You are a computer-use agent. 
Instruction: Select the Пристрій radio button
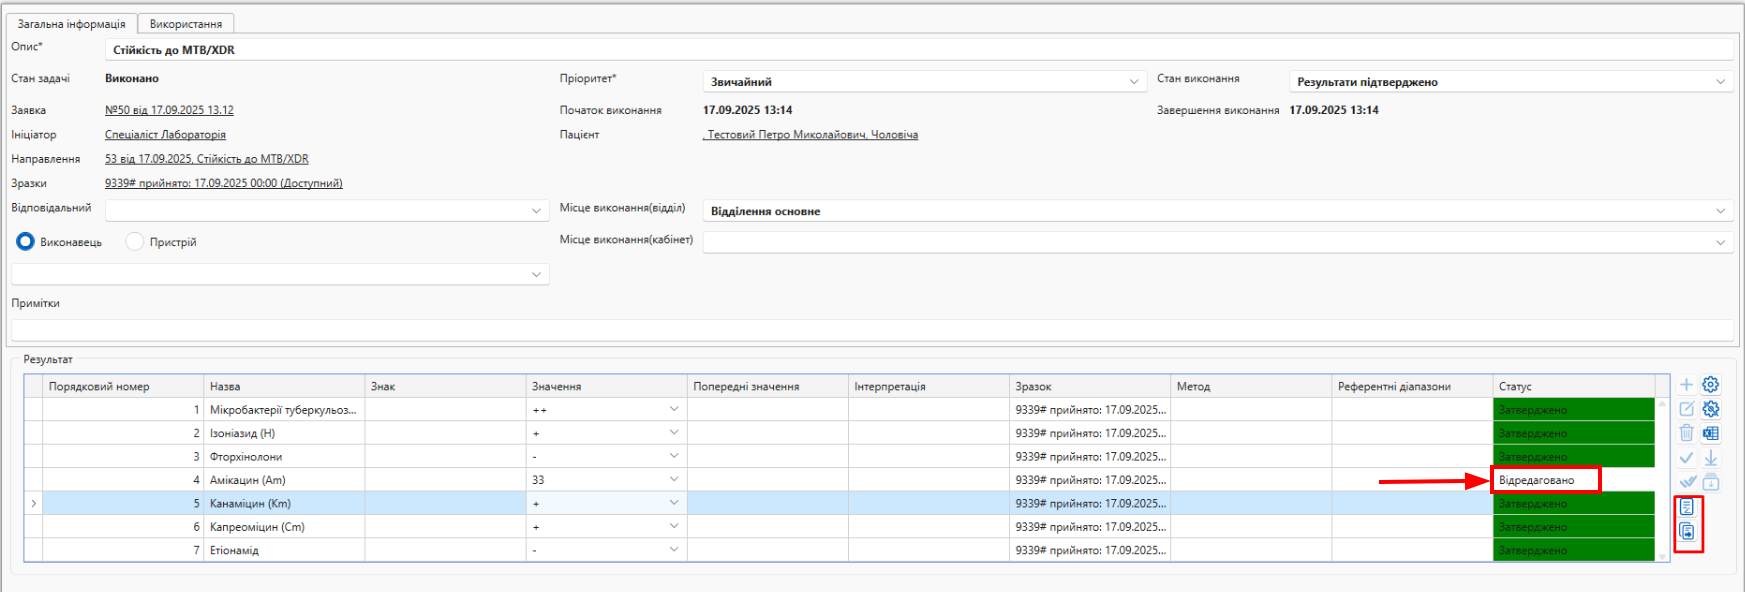click(x=135, y=242)
